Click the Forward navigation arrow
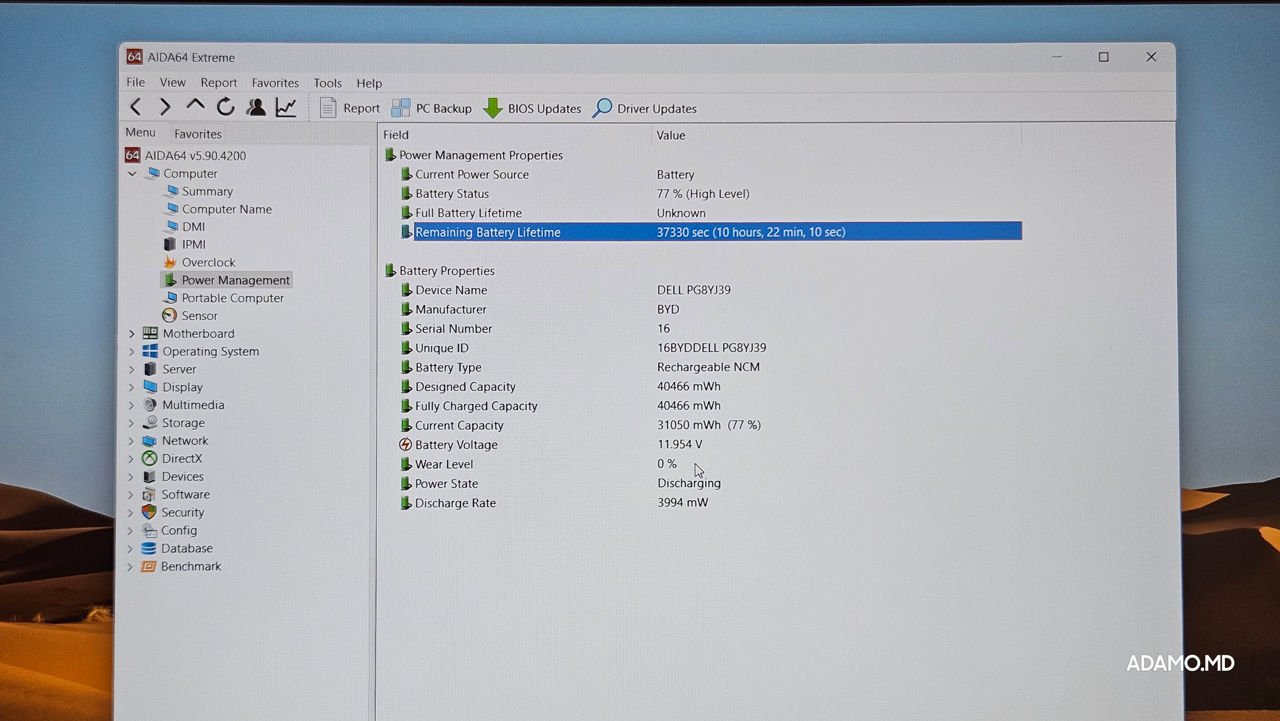This screenshot has height=721, width=1280. [x=165, y=107]
